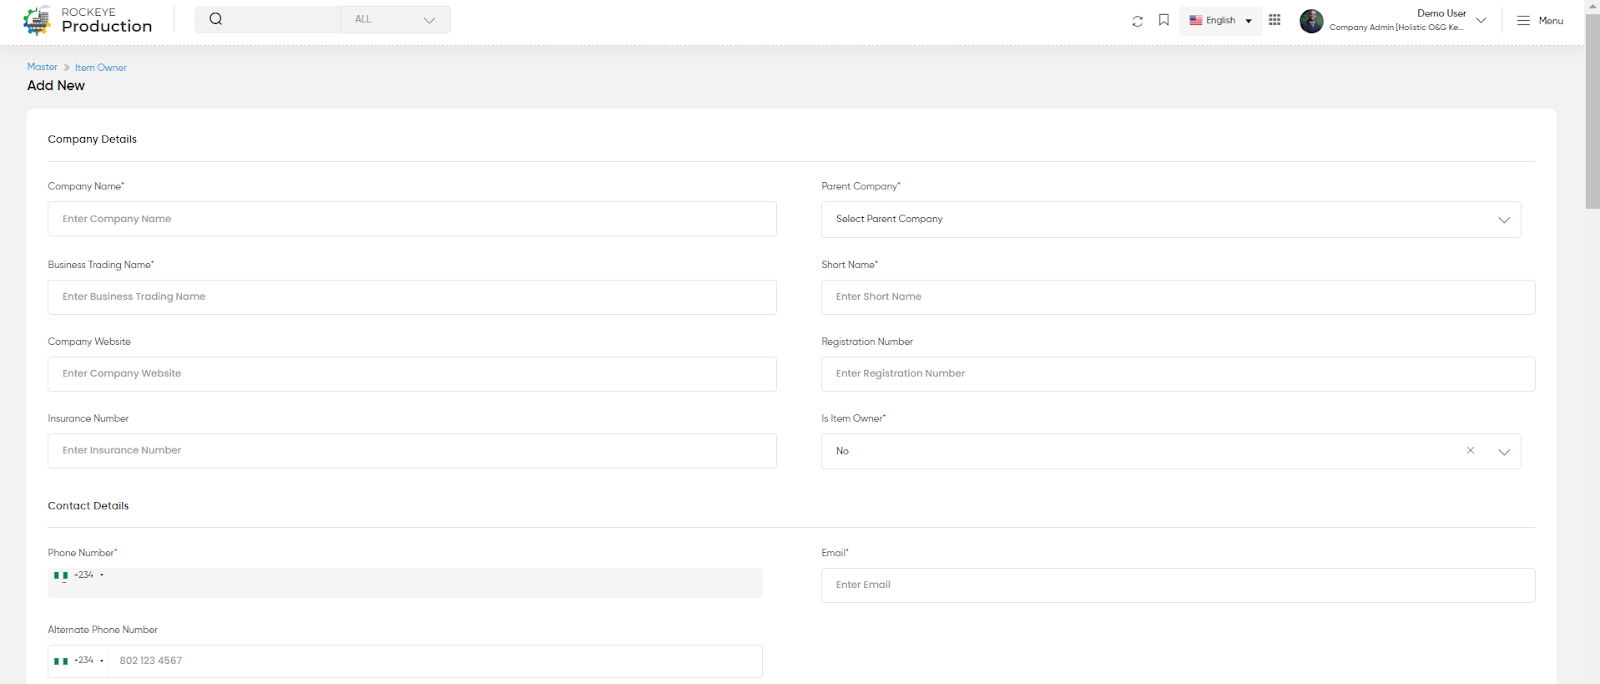The image size is (1600, 684).
Task: Focus the Enter Company Name field
Action: click(x=412, y=219)
